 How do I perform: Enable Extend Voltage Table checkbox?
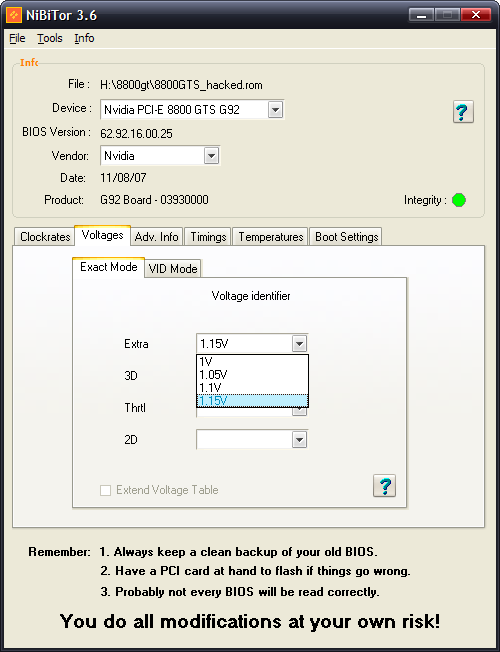106,490
